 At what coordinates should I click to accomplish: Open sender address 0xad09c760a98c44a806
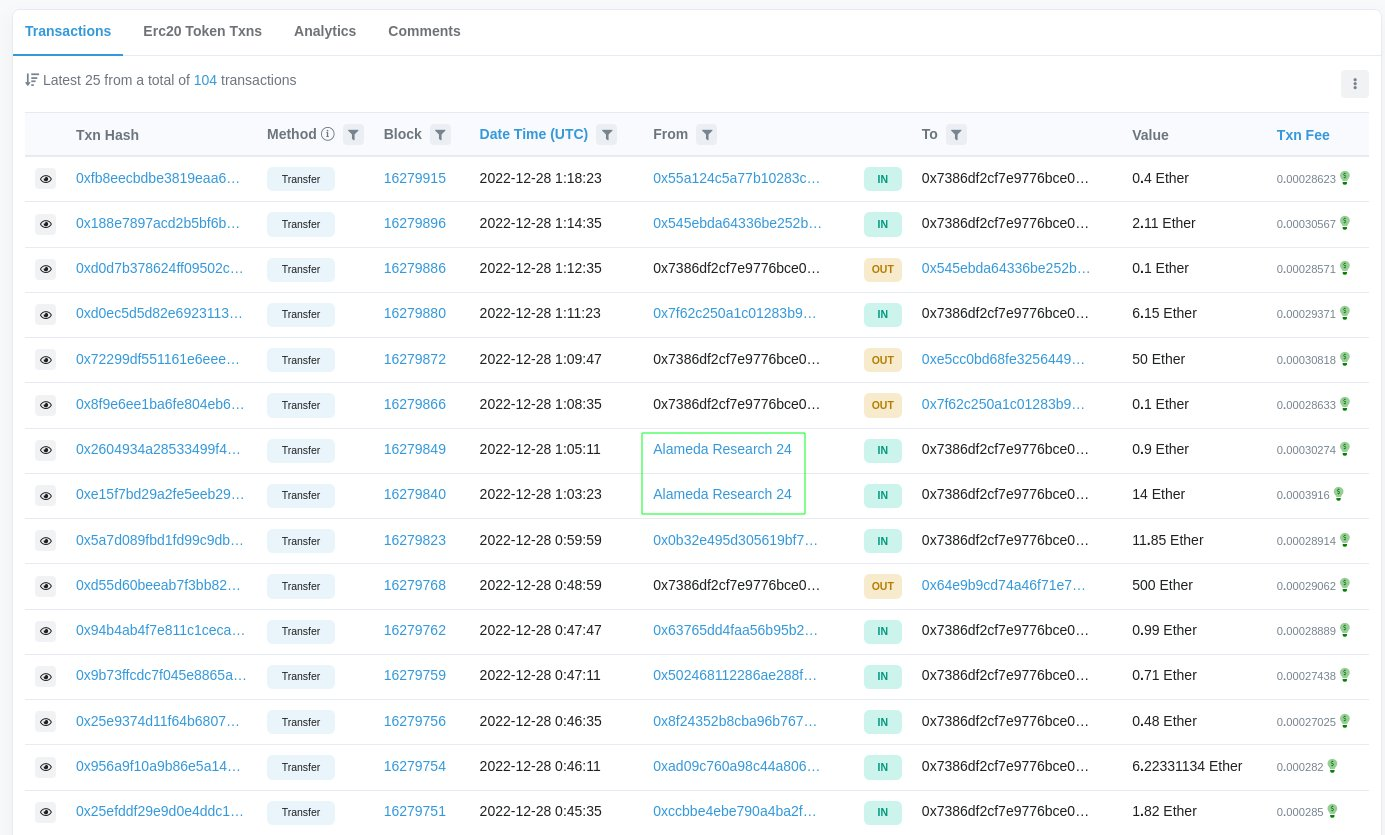tap(736, 766)
